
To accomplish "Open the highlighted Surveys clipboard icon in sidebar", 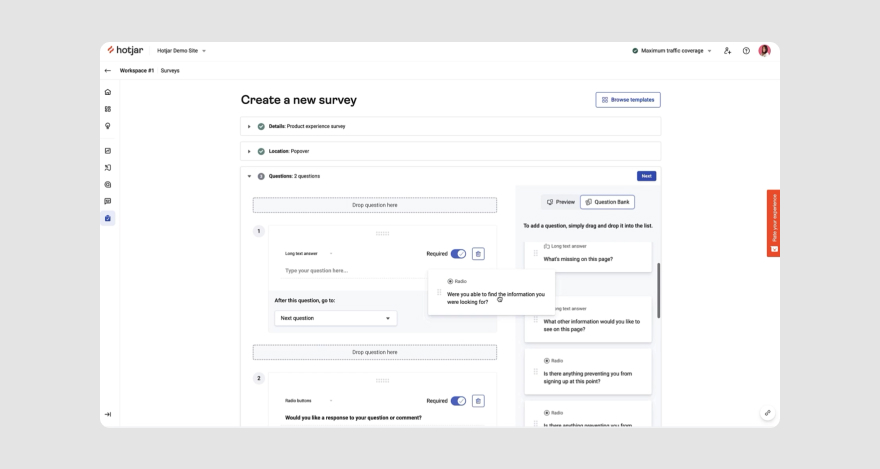I will [x=108, y=218].
